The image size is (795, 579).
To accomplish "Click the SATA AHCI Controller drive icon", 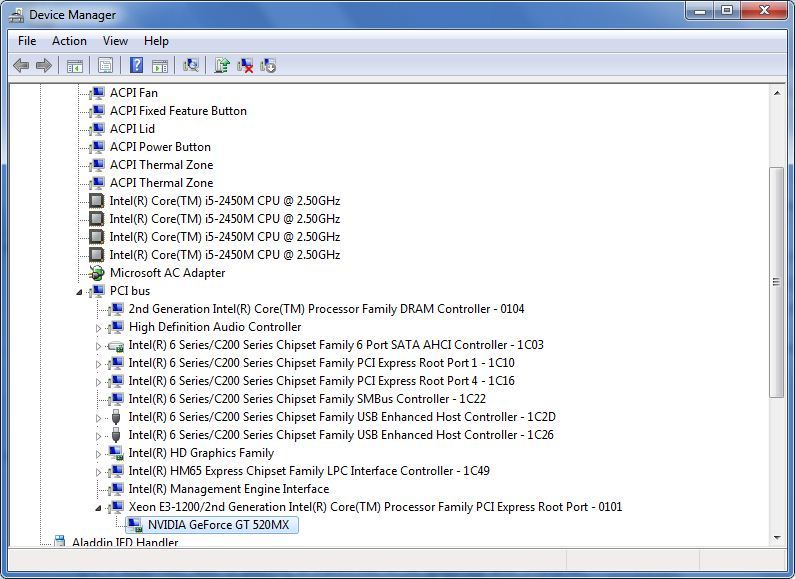I will 116,346.
